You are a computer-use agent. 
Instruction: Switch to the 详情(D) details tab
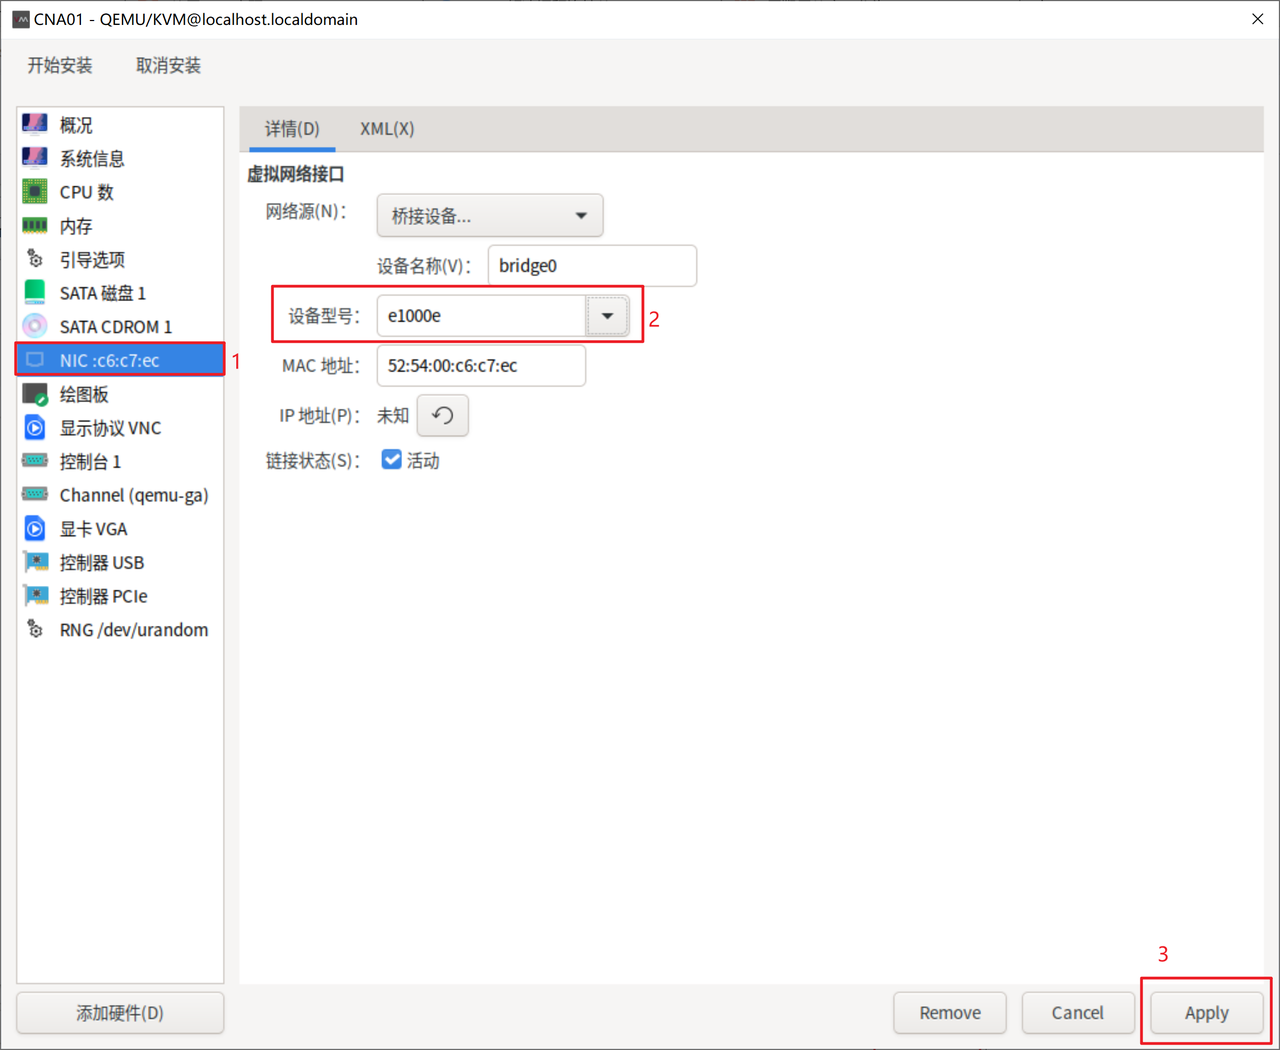[292, 129]
